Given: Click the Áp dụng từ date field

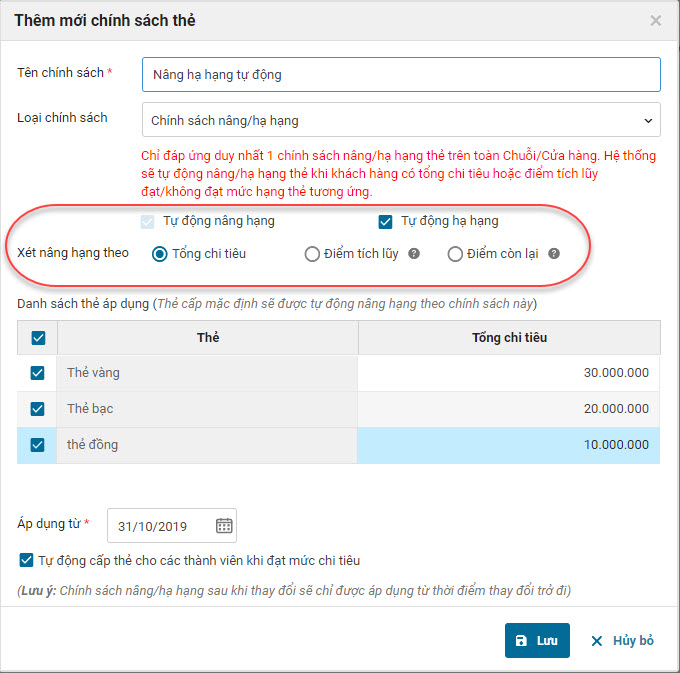Looking at the screenshot, I should [x=160, y=526].
